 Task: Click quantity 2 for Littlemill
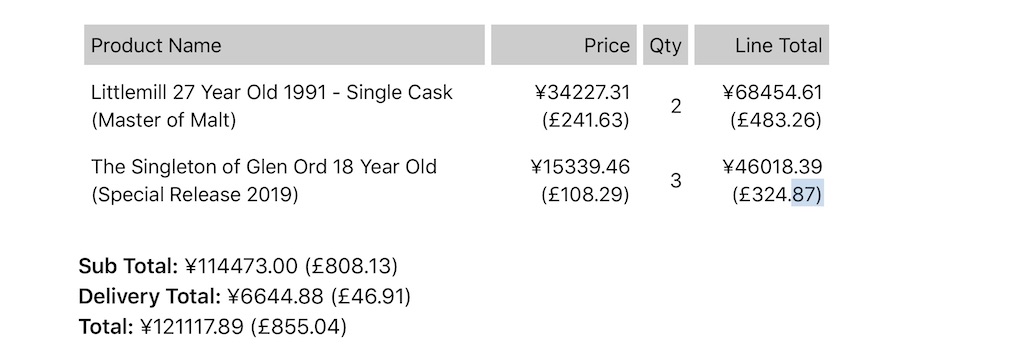coord(676,106)
